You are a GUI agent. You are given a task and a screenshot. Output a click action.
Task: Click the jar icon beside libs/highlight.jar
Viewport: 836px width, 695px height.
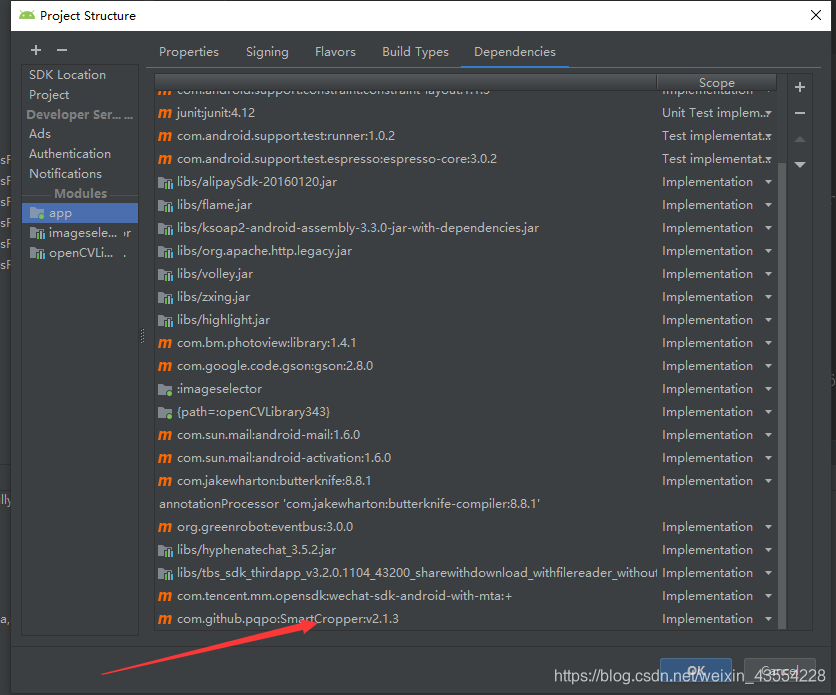tap(165, 320)
